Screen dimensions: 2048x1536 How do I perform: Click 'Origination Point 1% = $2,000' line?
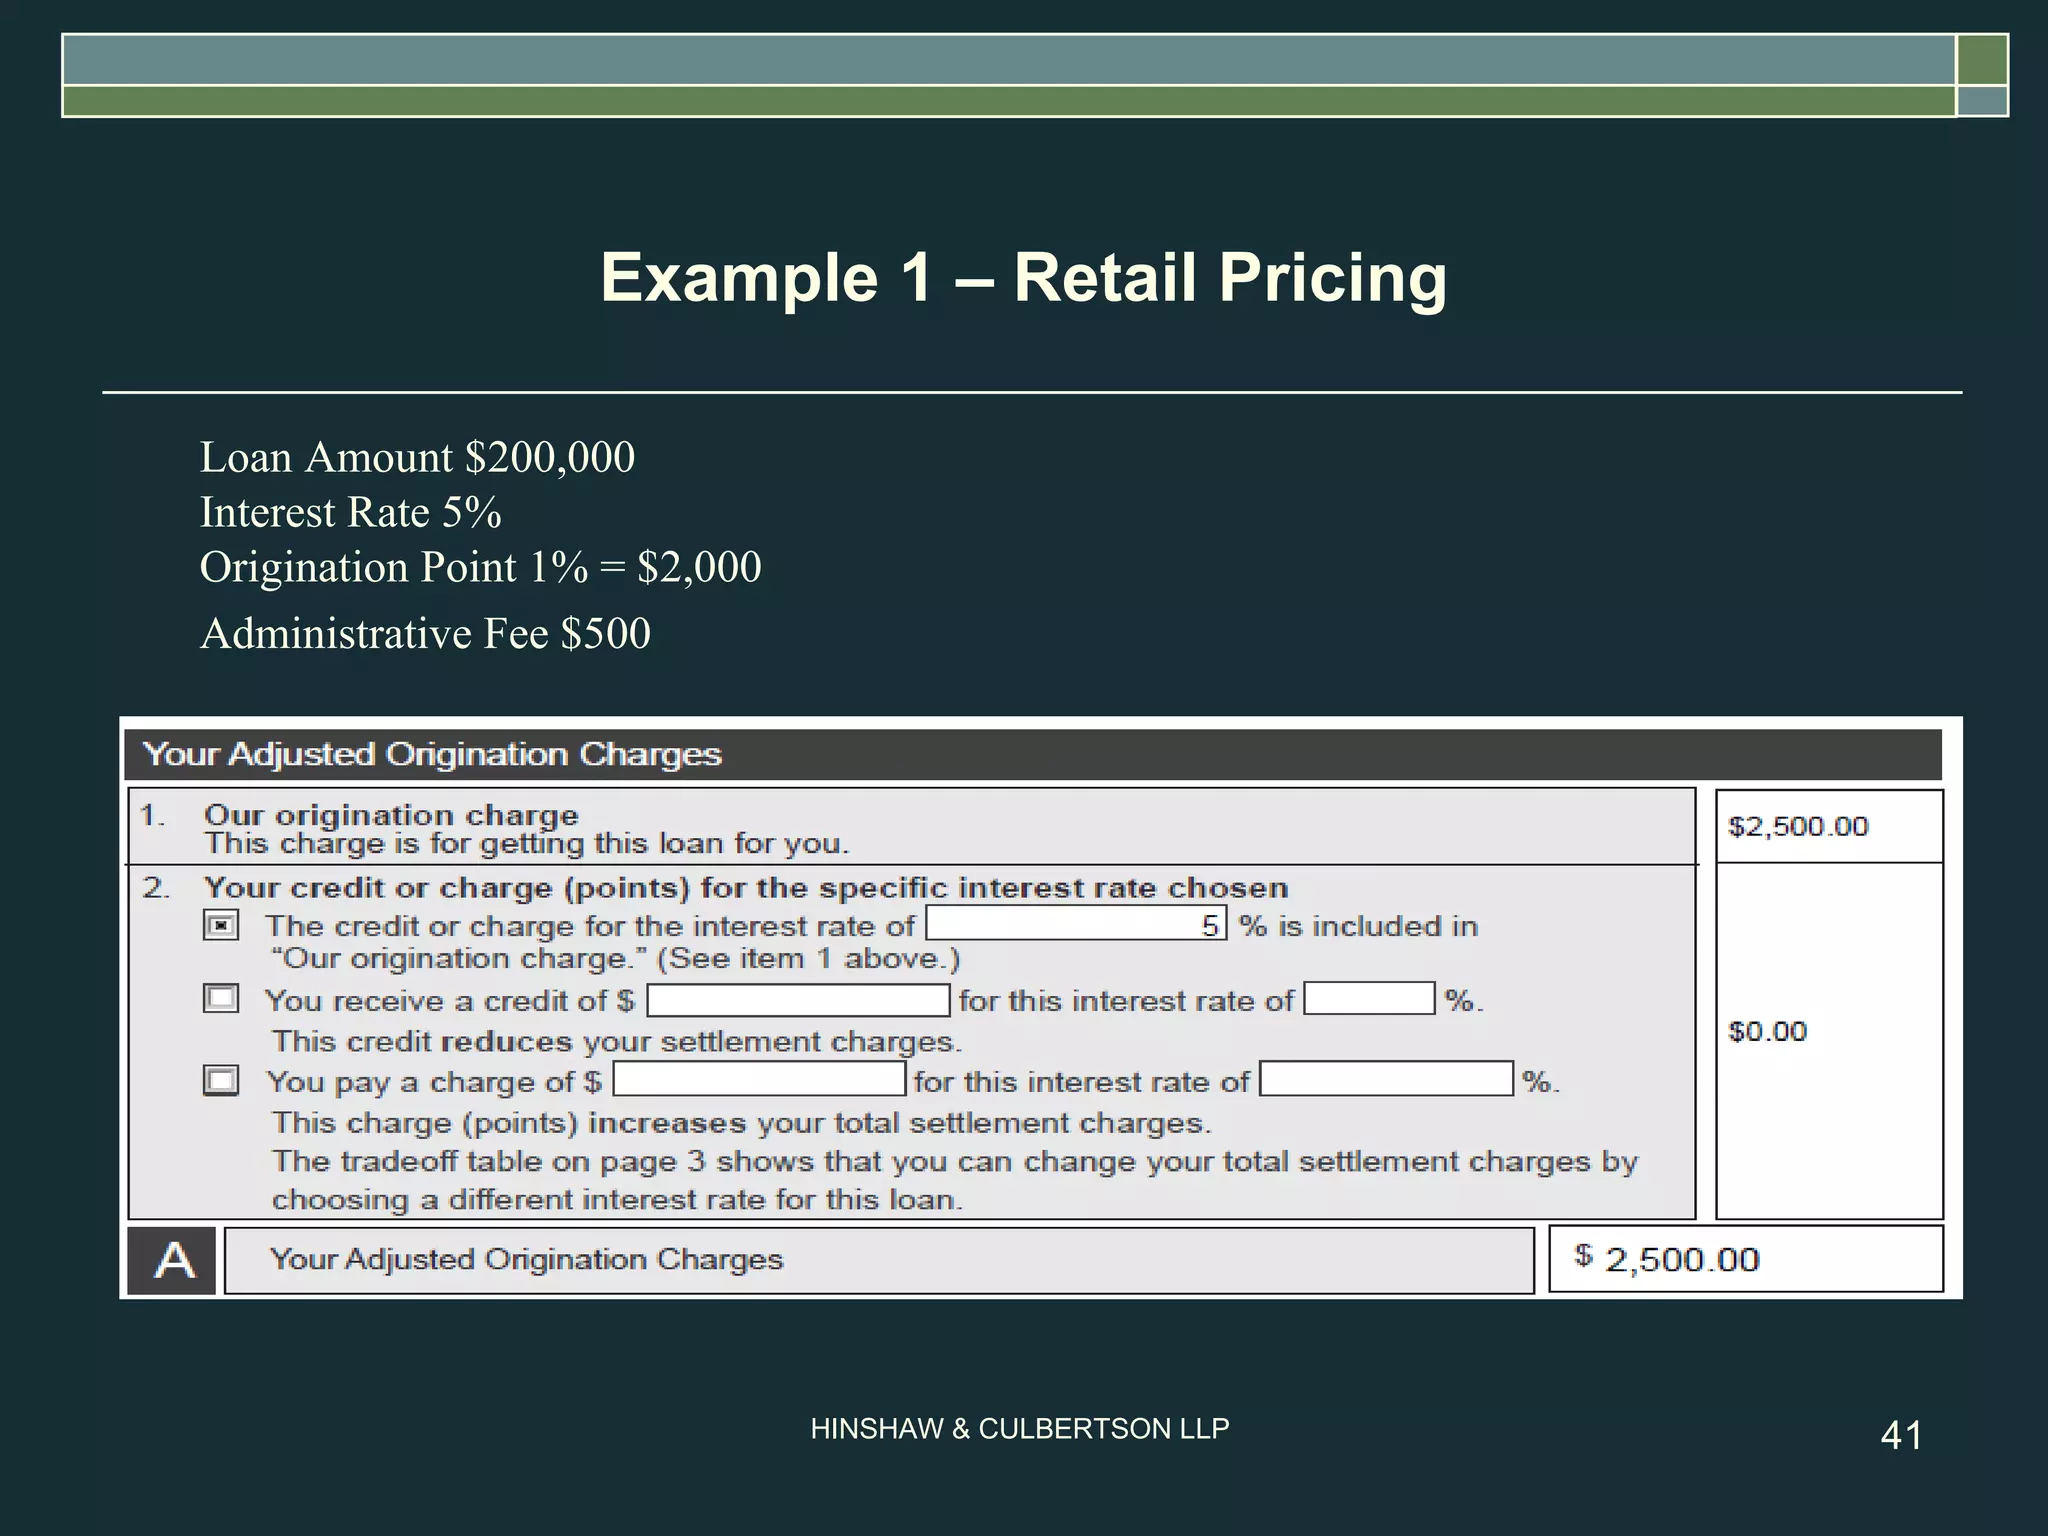tap(480, 567)
